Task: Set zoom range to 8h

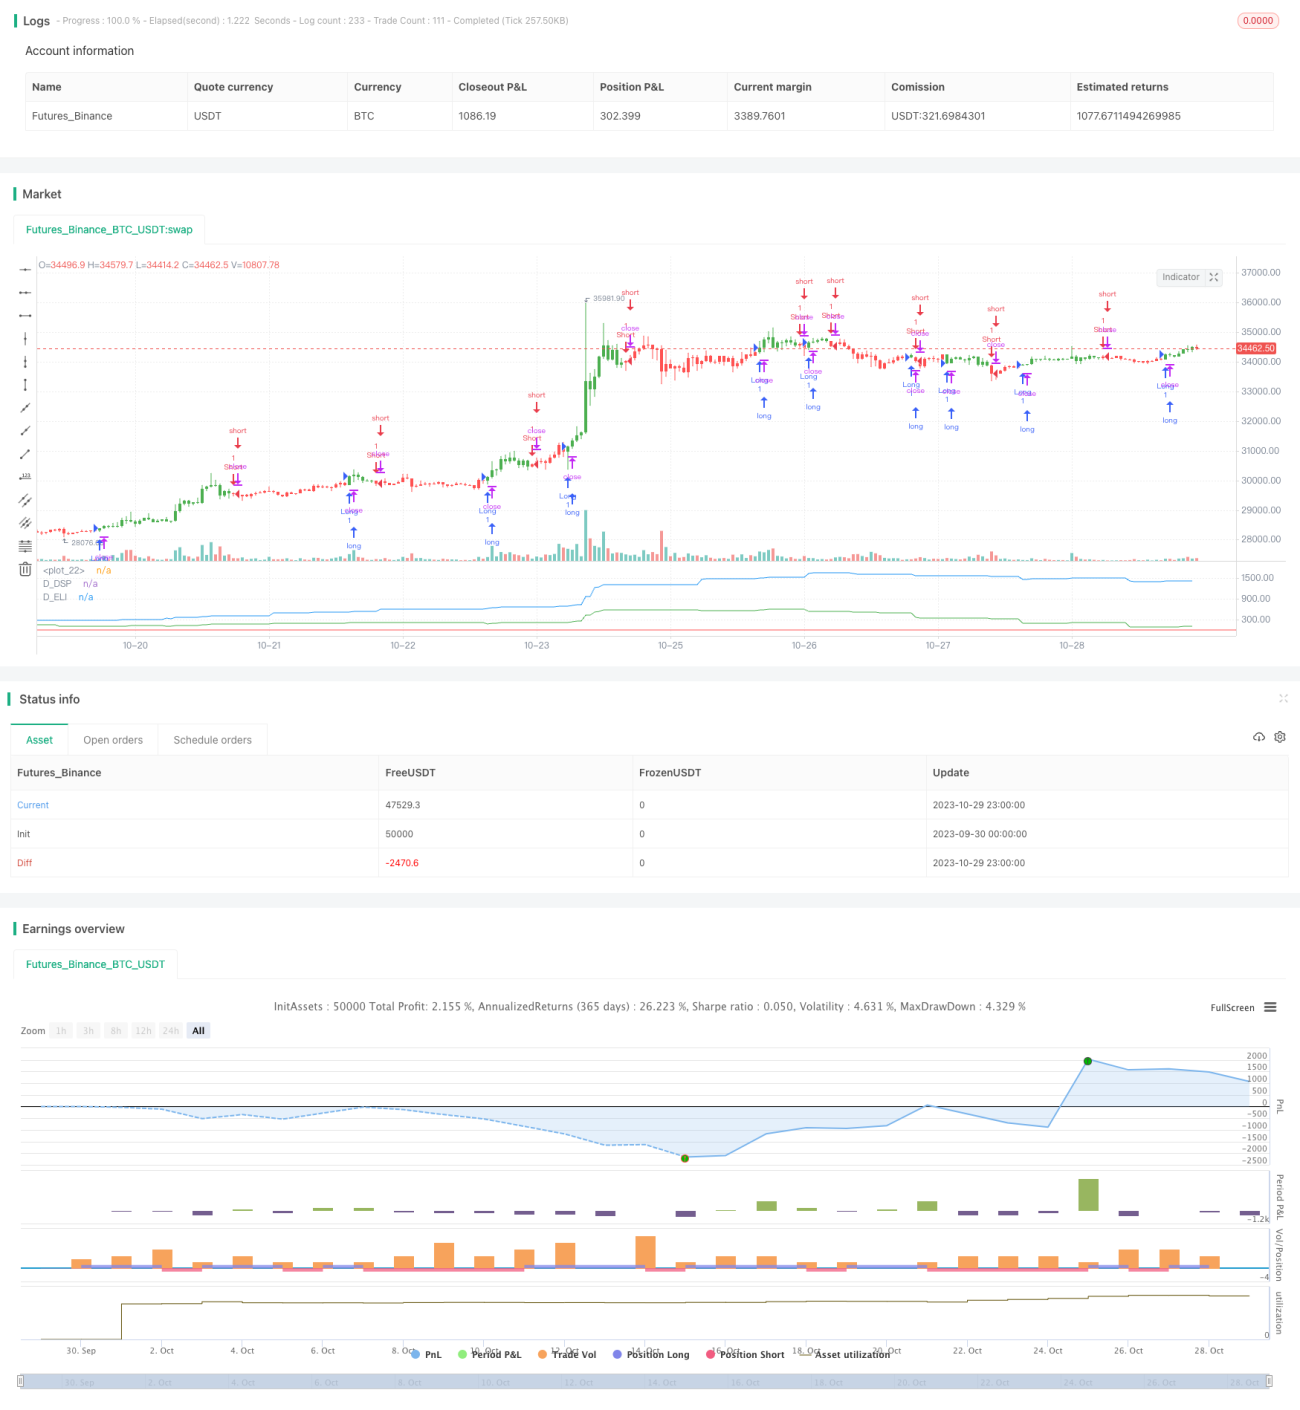Action: coord(116,1030)
